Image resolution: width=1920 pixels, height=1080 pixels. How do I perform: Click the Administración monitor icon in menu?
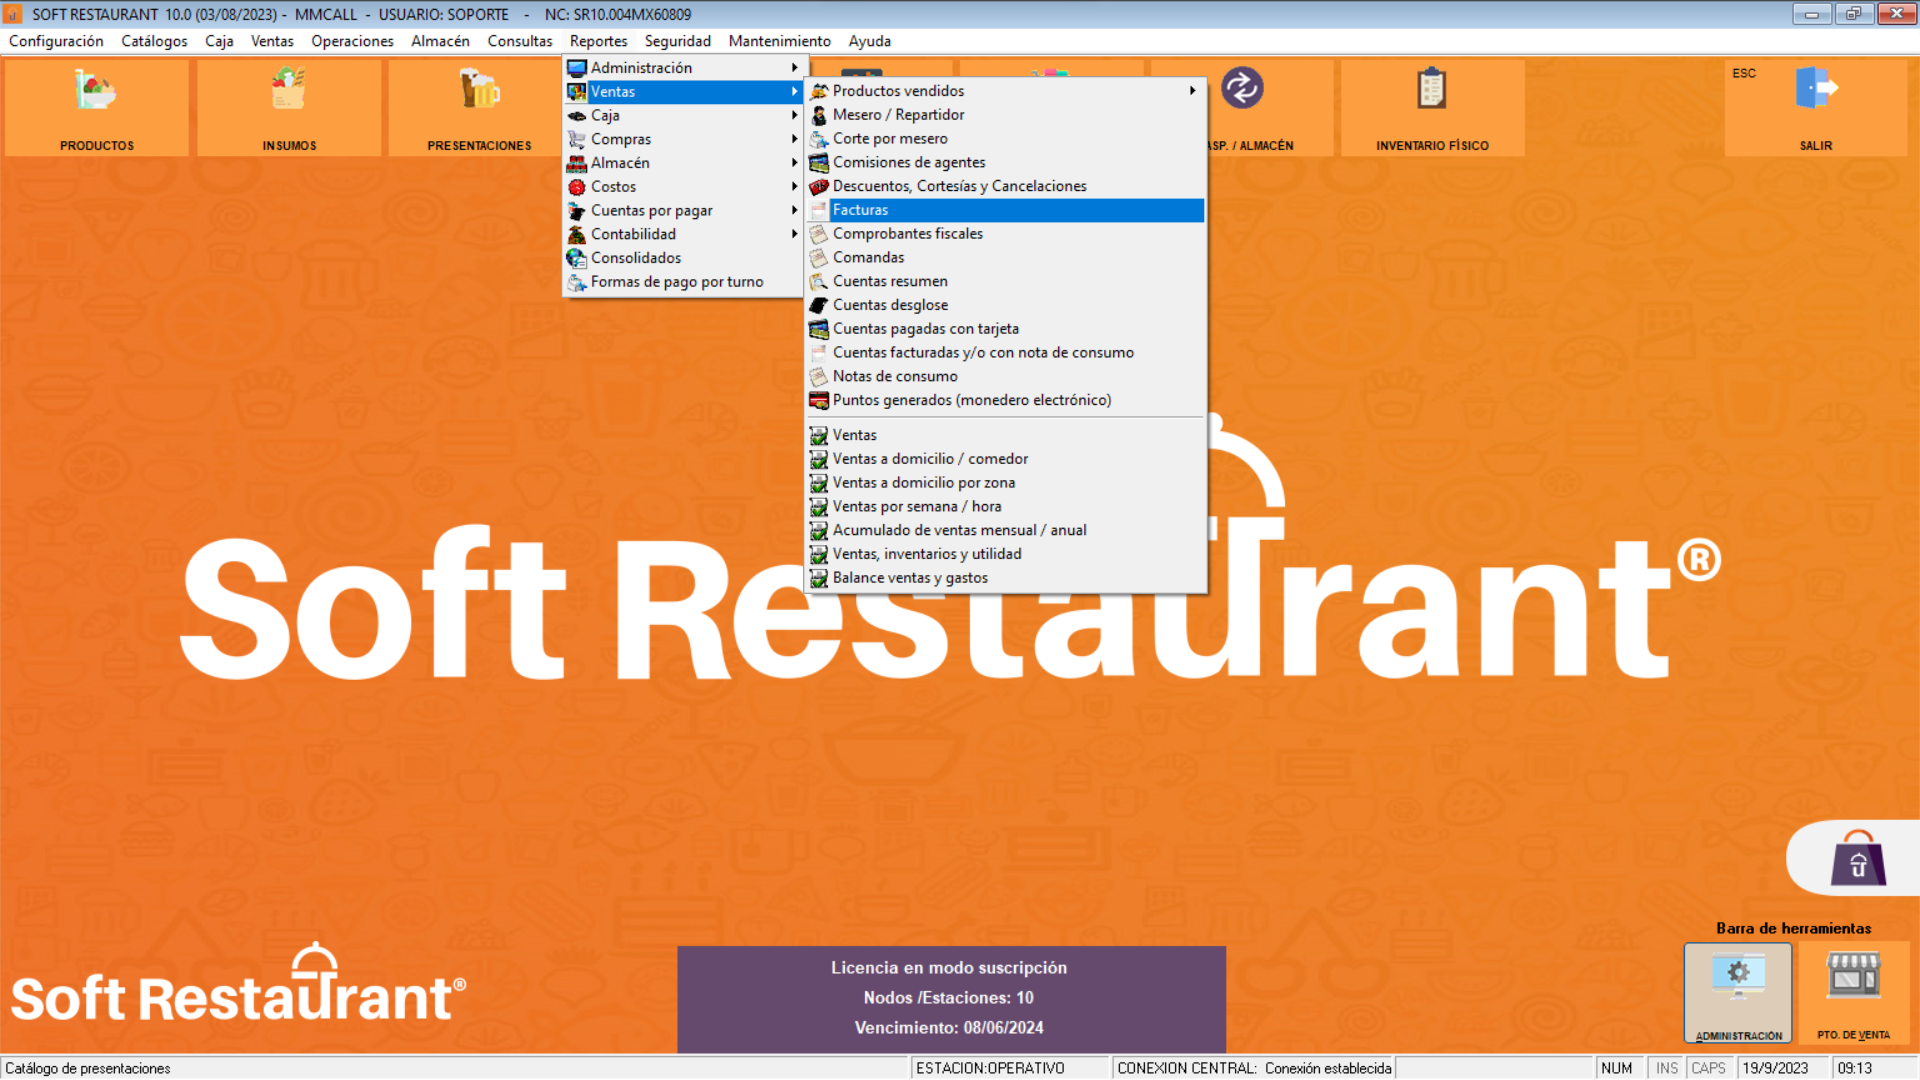577,68
